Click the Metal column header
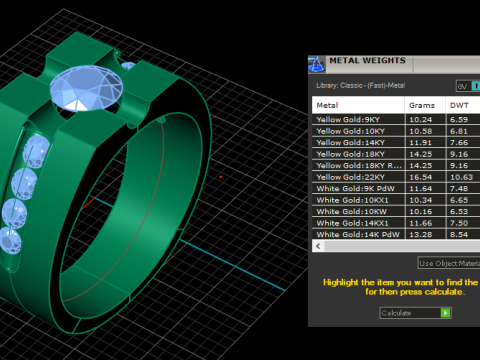This screenshot has width=480, height=360. point(358,105)
